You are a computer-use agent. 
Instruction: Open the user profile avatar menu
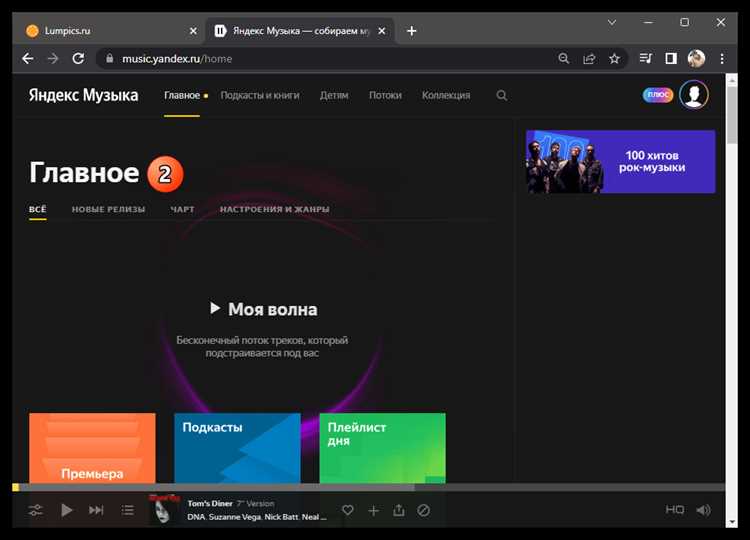coord(693,95)
